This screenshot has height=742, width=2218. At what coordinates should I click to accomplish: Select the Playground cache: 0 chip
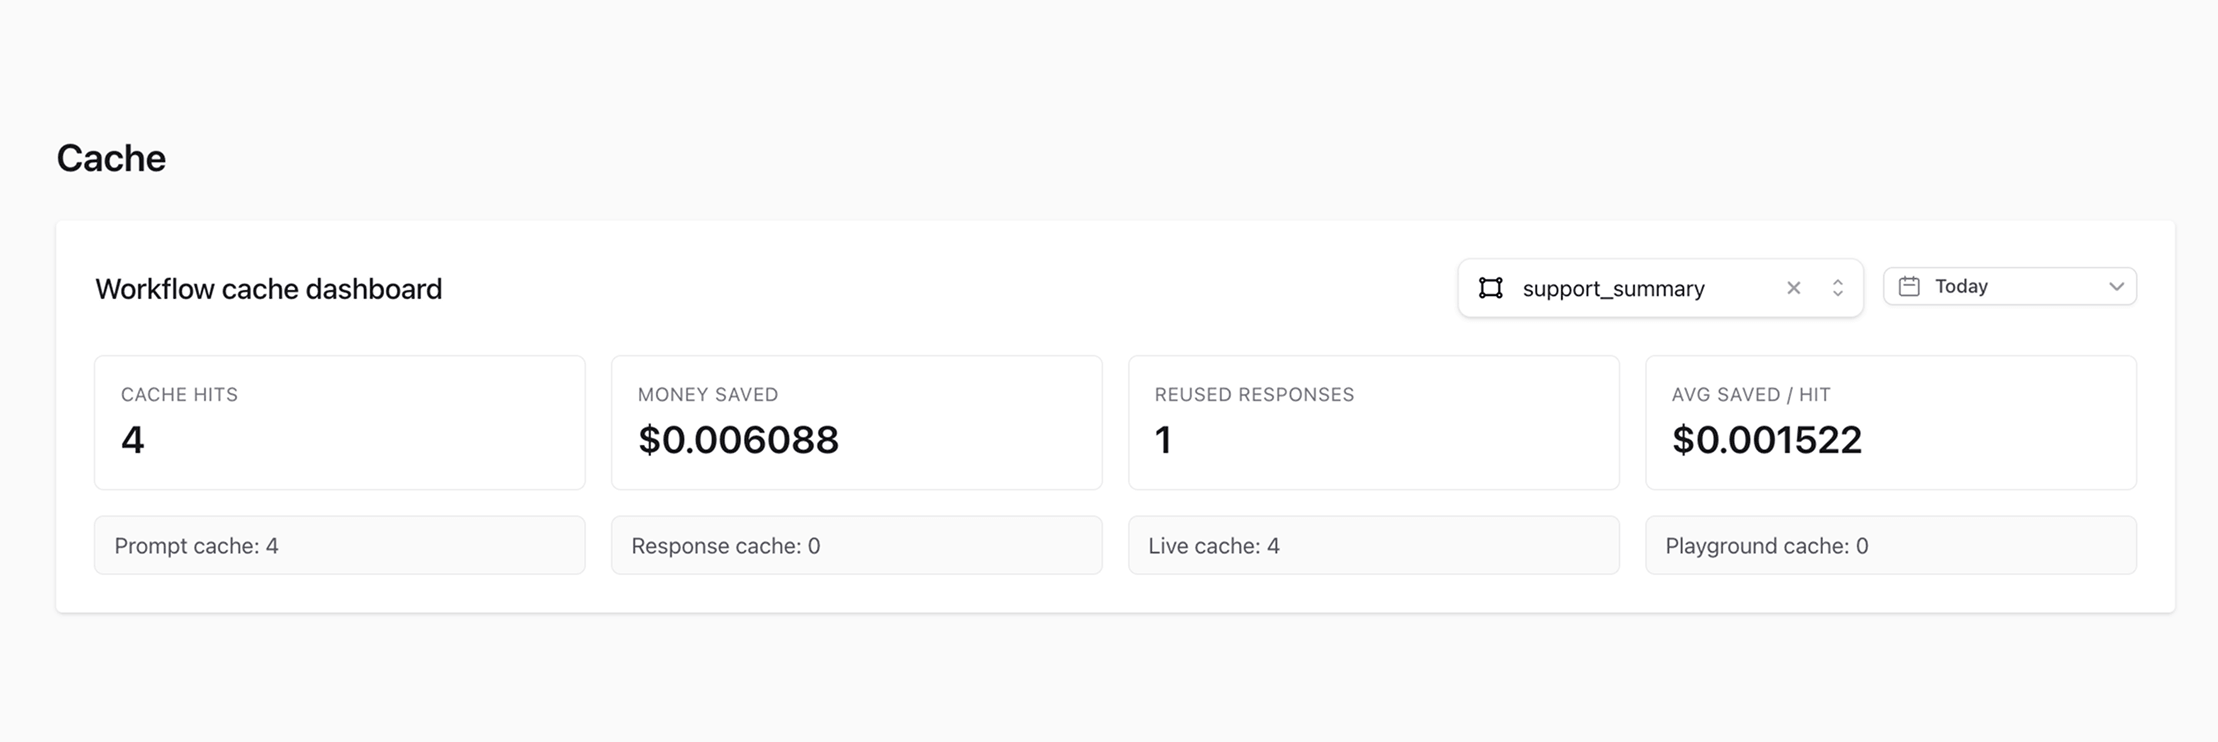pyautogui.click(x=1890, y=545)
